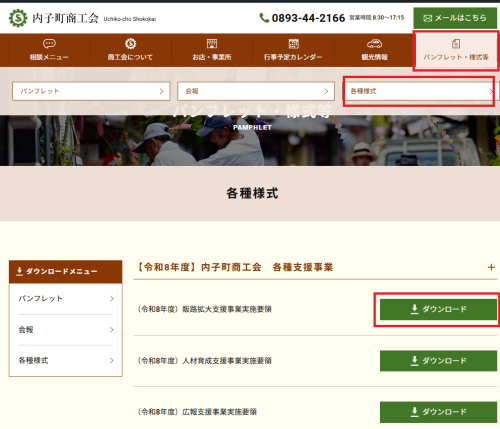Select 会報 in the ダウンロードメニュー sidebar
Image resolution: width=500 pixels, height=429 pixels.
tap(66, 330)
